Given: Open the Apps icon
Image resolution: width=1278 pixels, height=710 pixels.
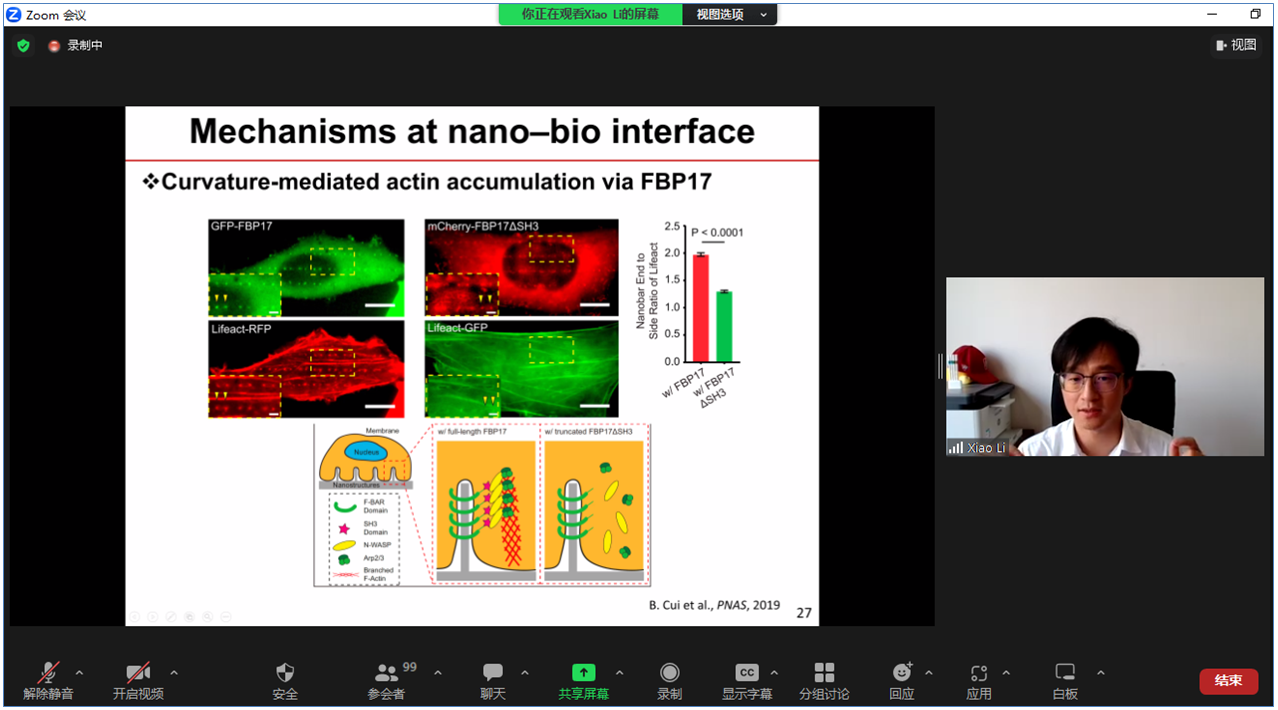Looking at the screenshot, I should (979, 673).
